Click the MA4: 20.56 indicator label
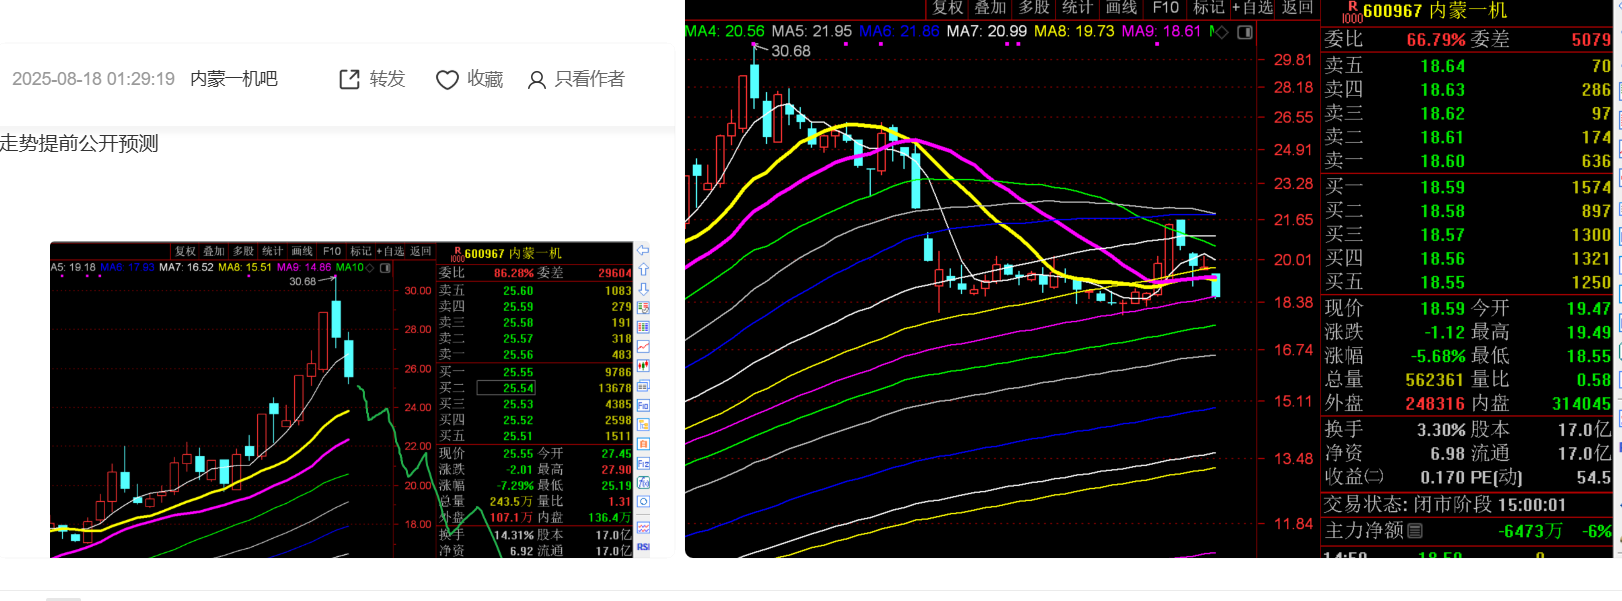This screenshot has width=1622, height=601. pos(725,32)
